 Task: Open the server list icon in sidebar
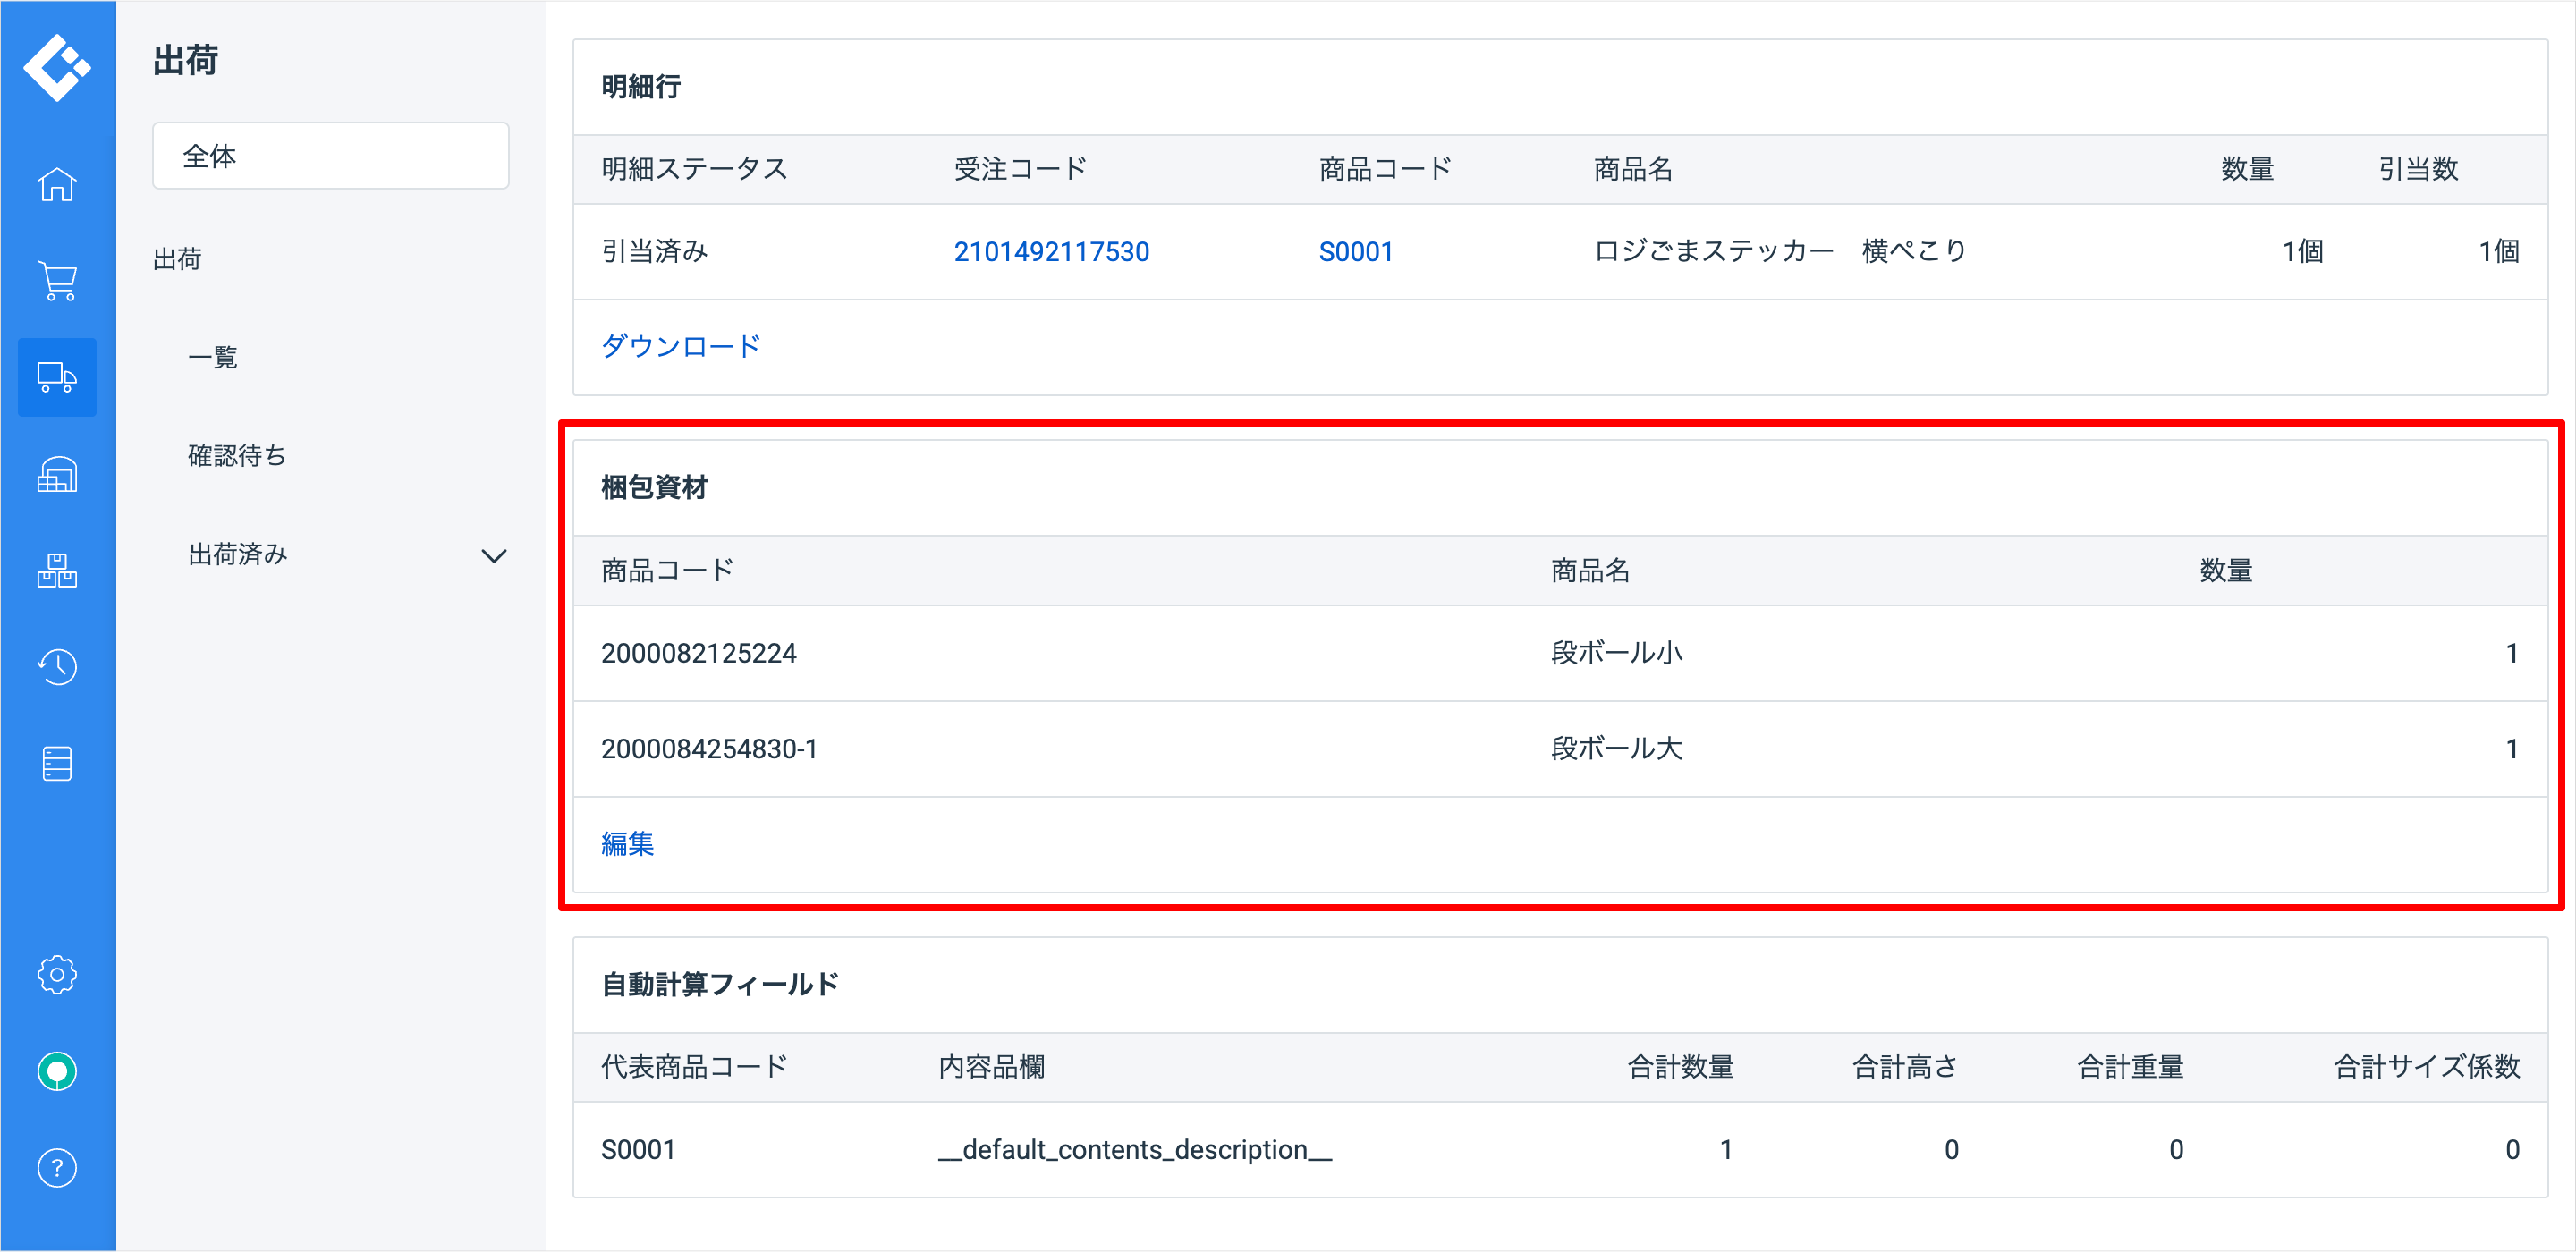[57, 763]
